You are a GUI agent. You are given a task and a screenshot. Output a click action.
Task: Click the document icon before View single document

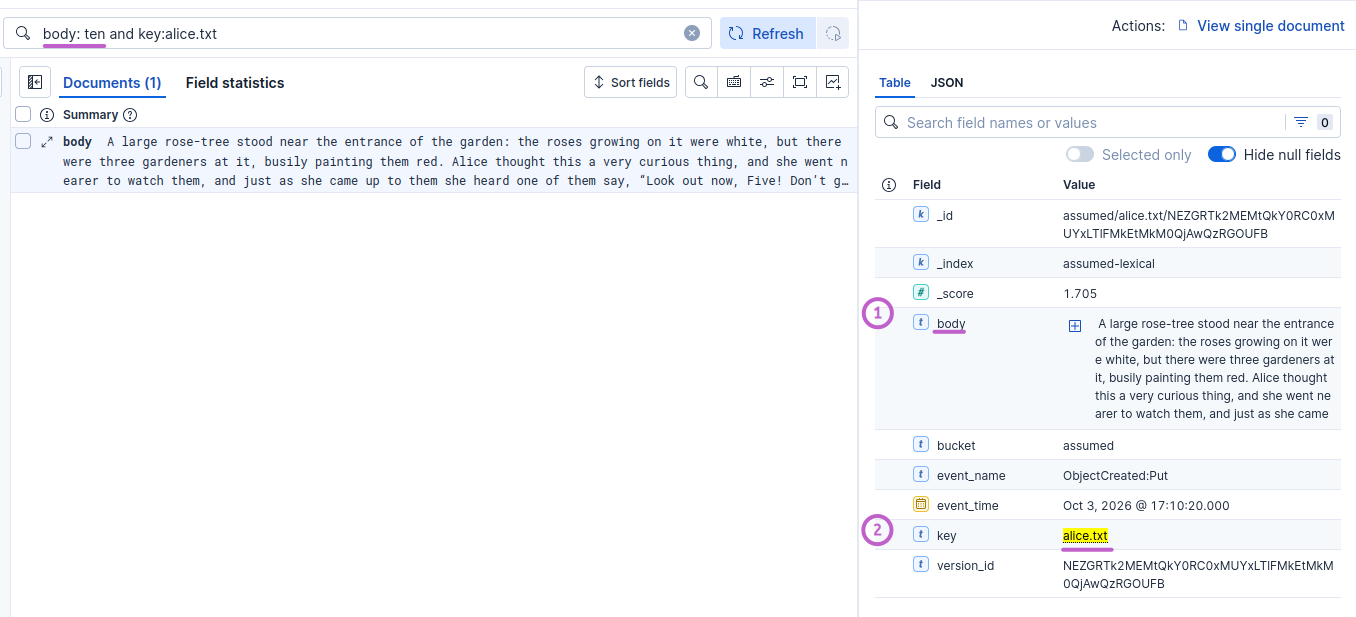1183,26
